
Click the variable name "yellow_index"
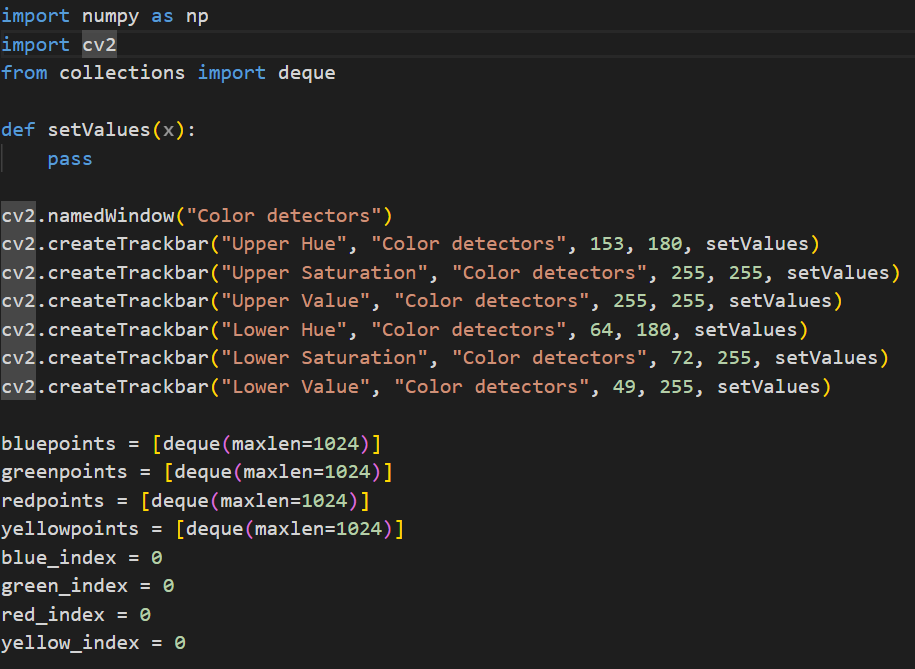pyautogui.click(x=70, y=643)
